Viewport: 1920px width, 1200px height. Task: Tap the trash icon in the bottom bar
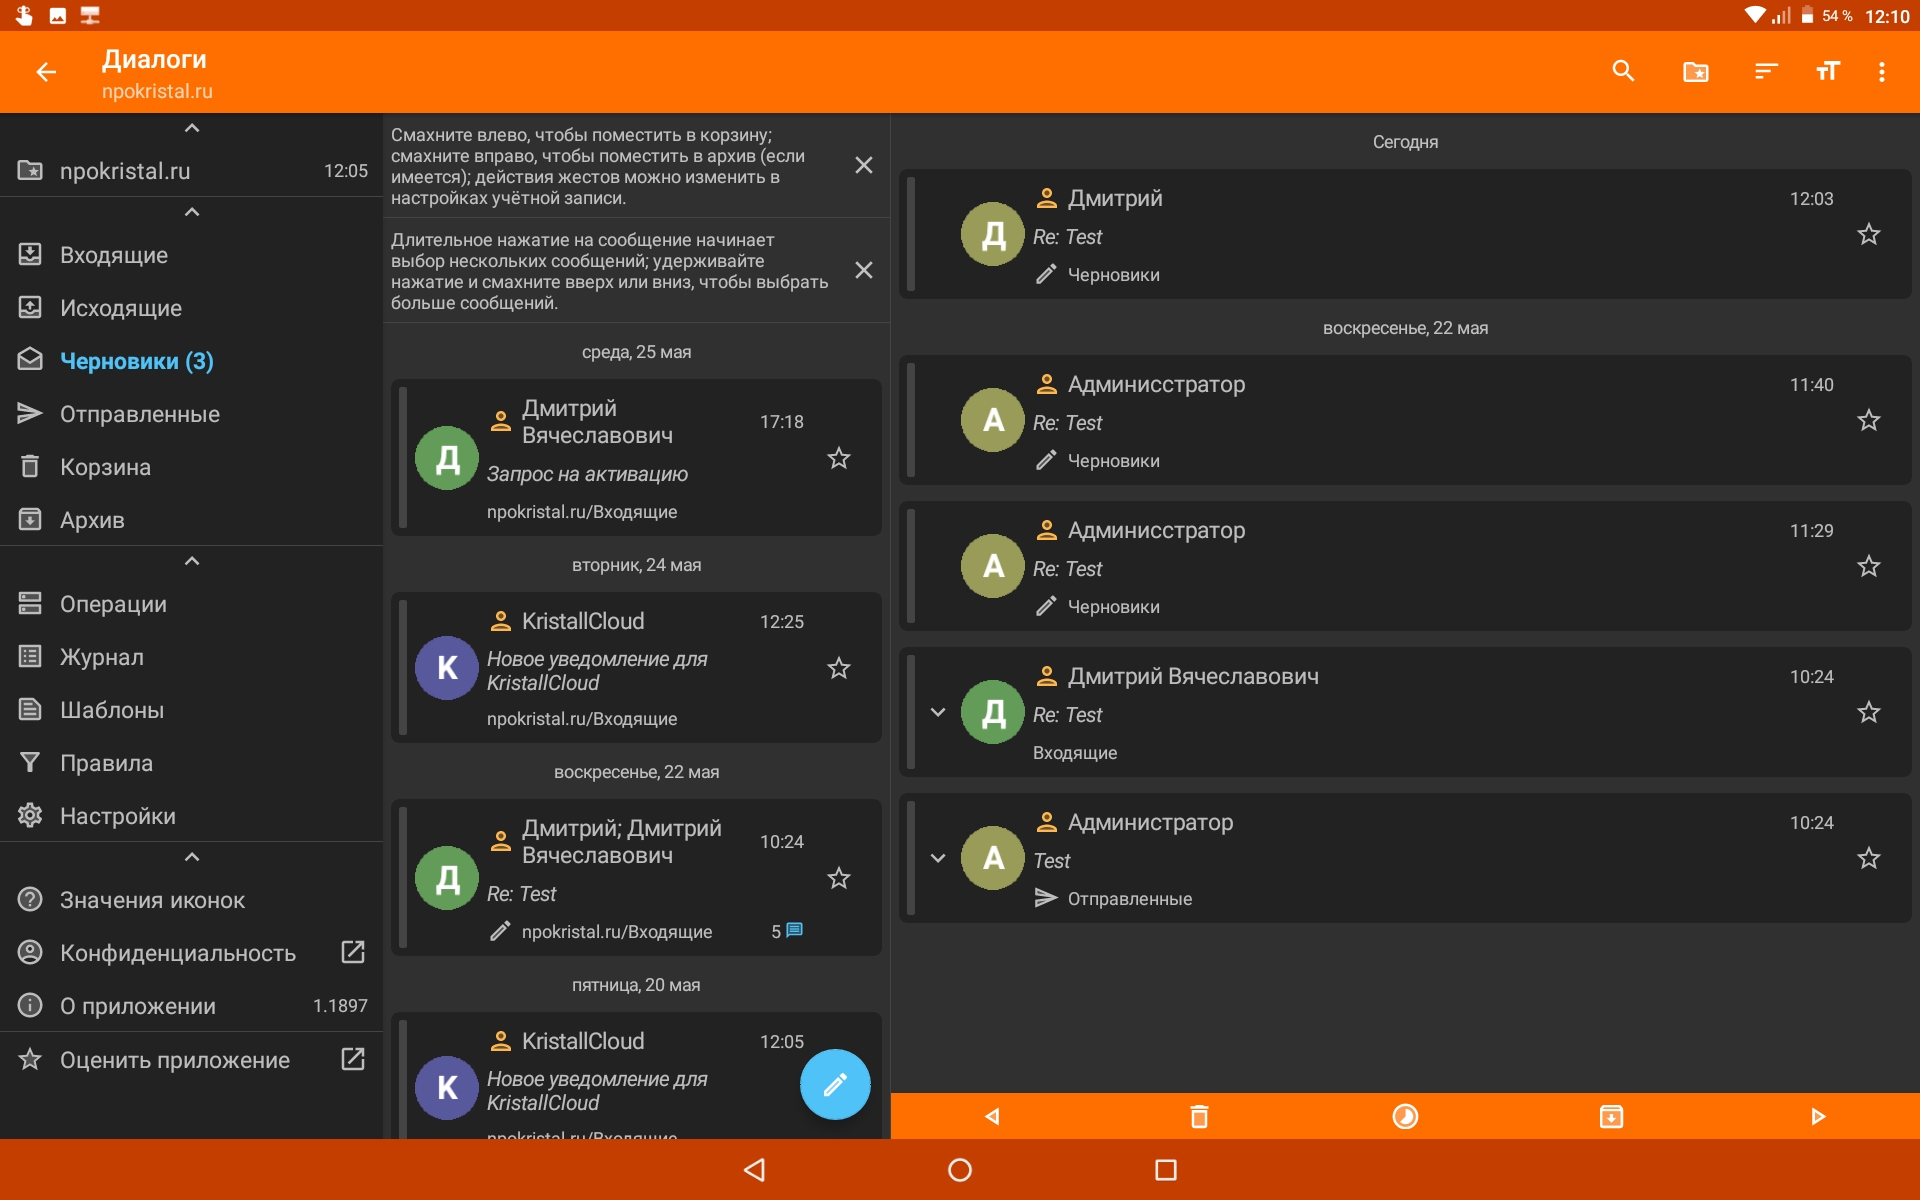coord(1199,1116)
